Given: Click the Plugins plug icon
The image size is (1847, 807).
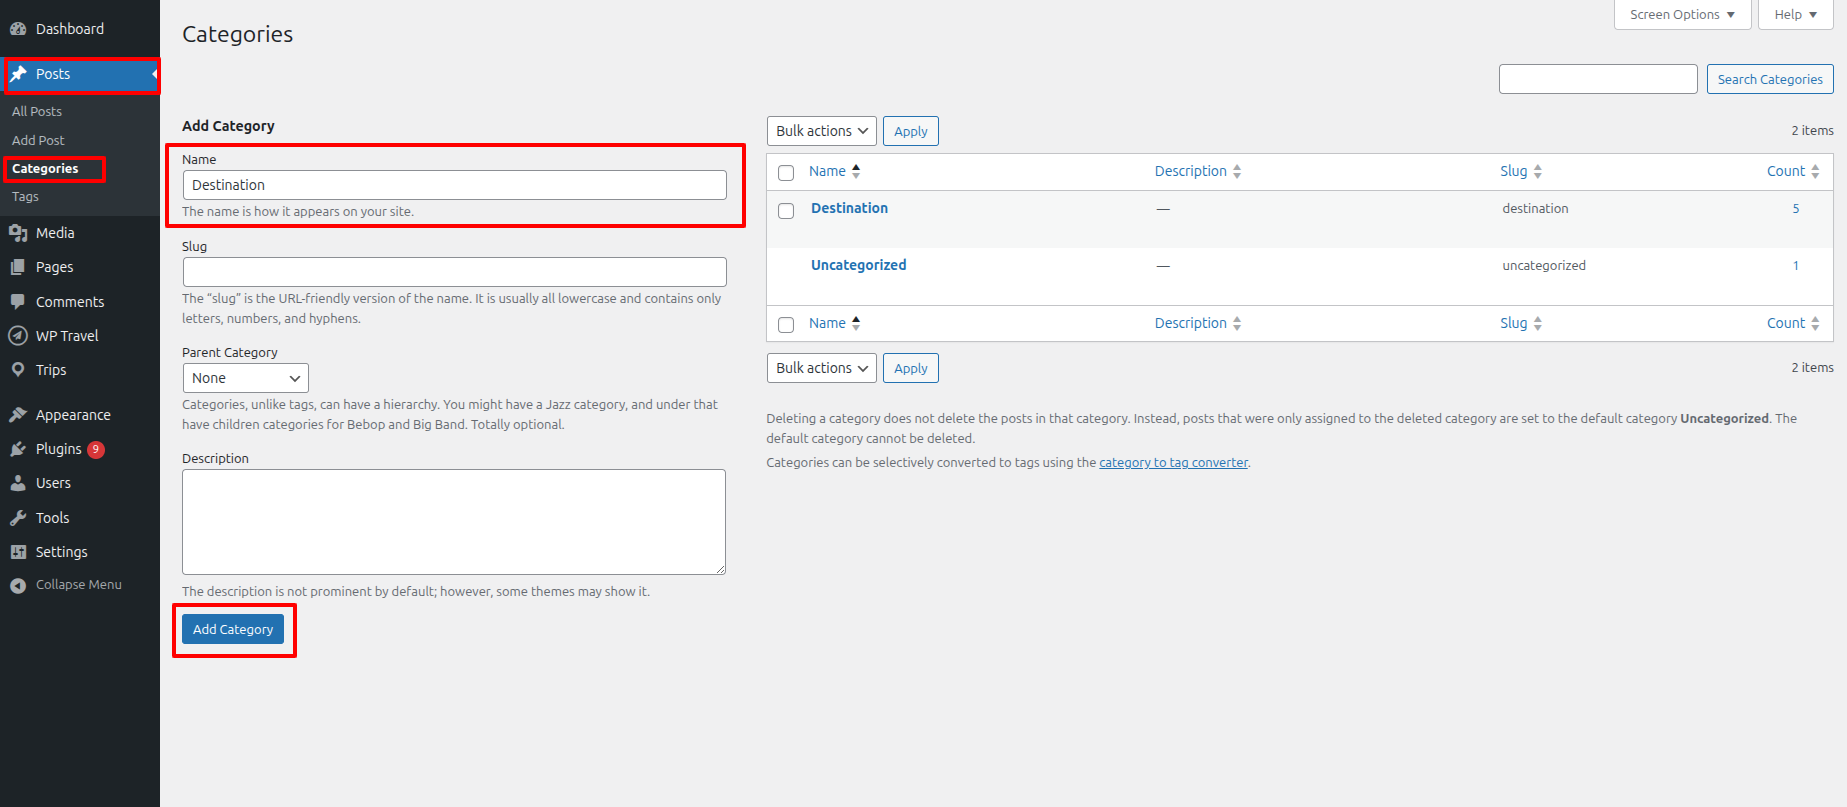Looking at the screenshot, I should pyautogui.click(x=18, y=449).
